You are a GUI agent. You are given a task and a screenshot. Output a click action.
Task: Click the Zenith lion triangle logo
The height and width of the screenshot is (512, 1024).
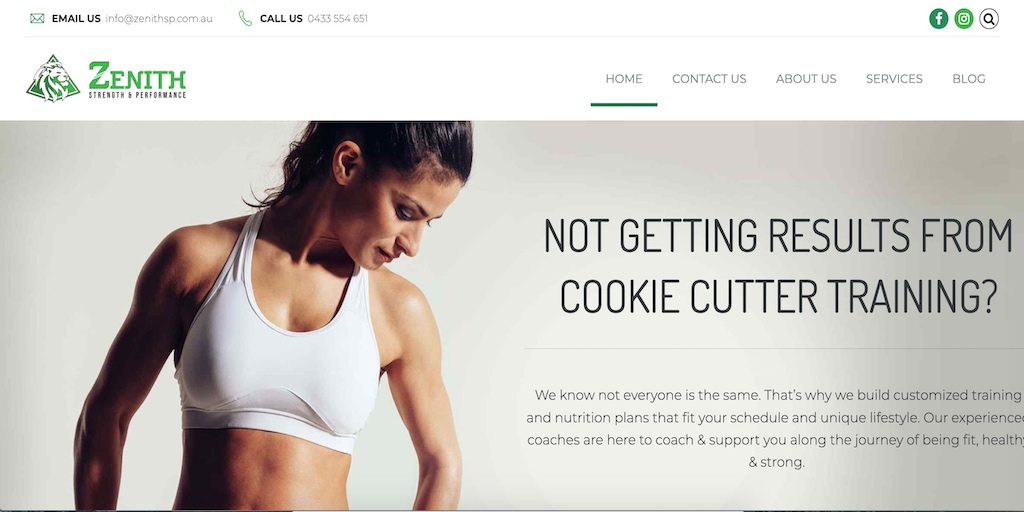click(53, 78)
